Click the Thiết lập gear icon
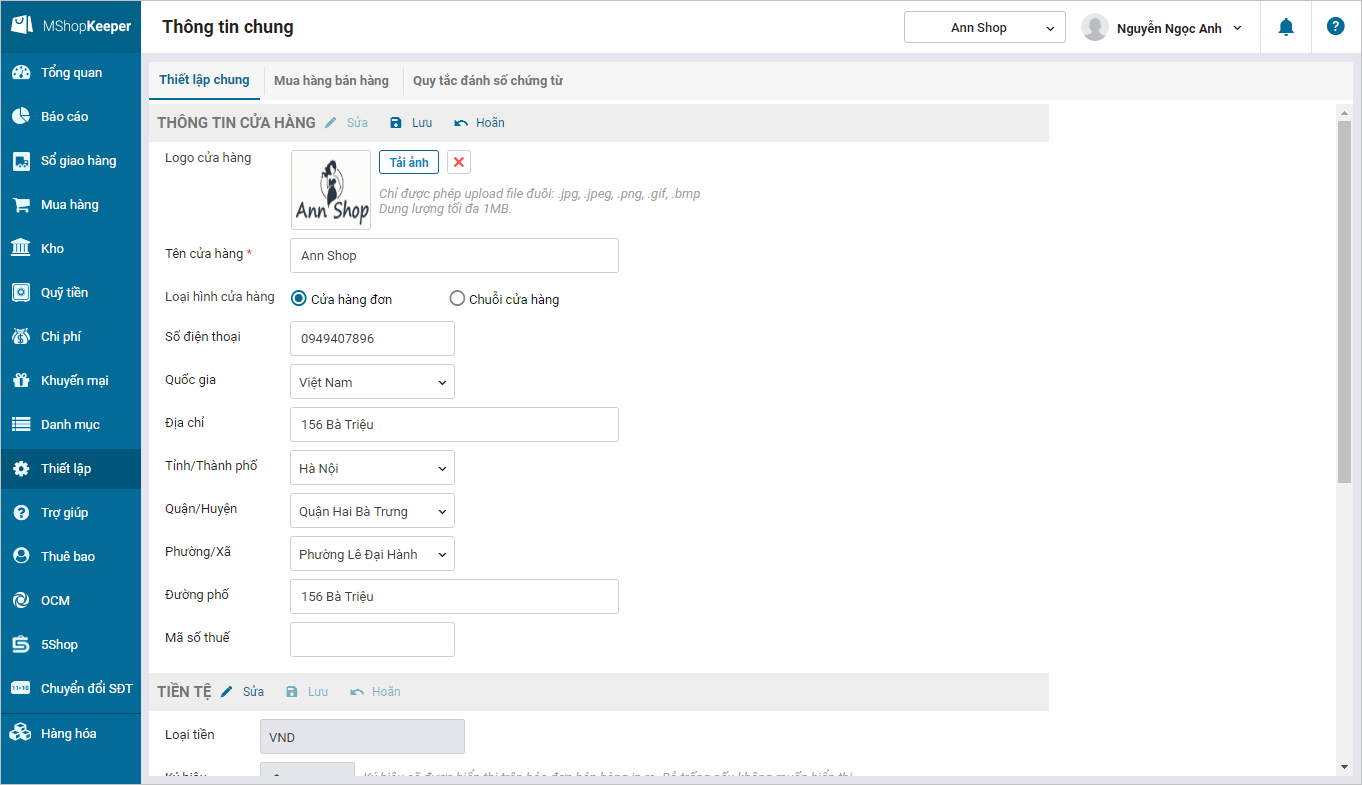1362x785 pixels. (x=21, y=469)
